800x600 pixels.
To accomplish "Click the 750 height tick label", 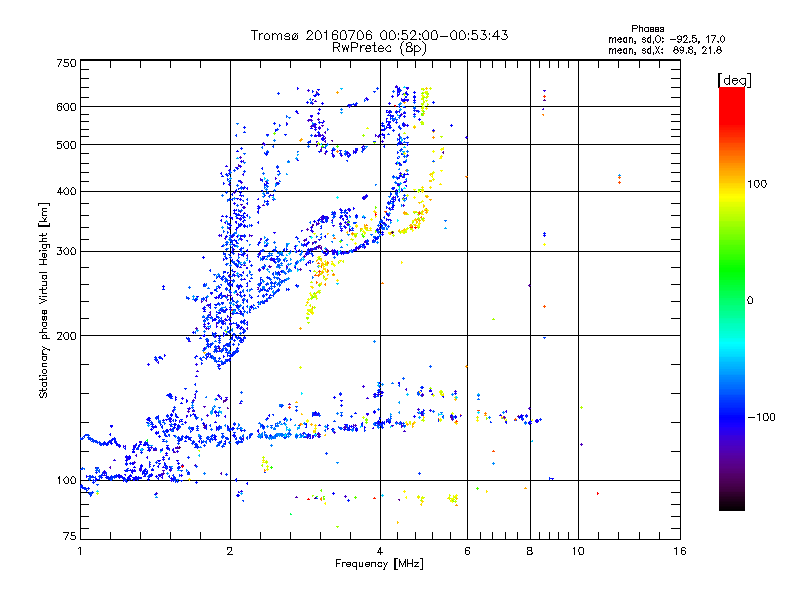I will (x=66, y=63).
